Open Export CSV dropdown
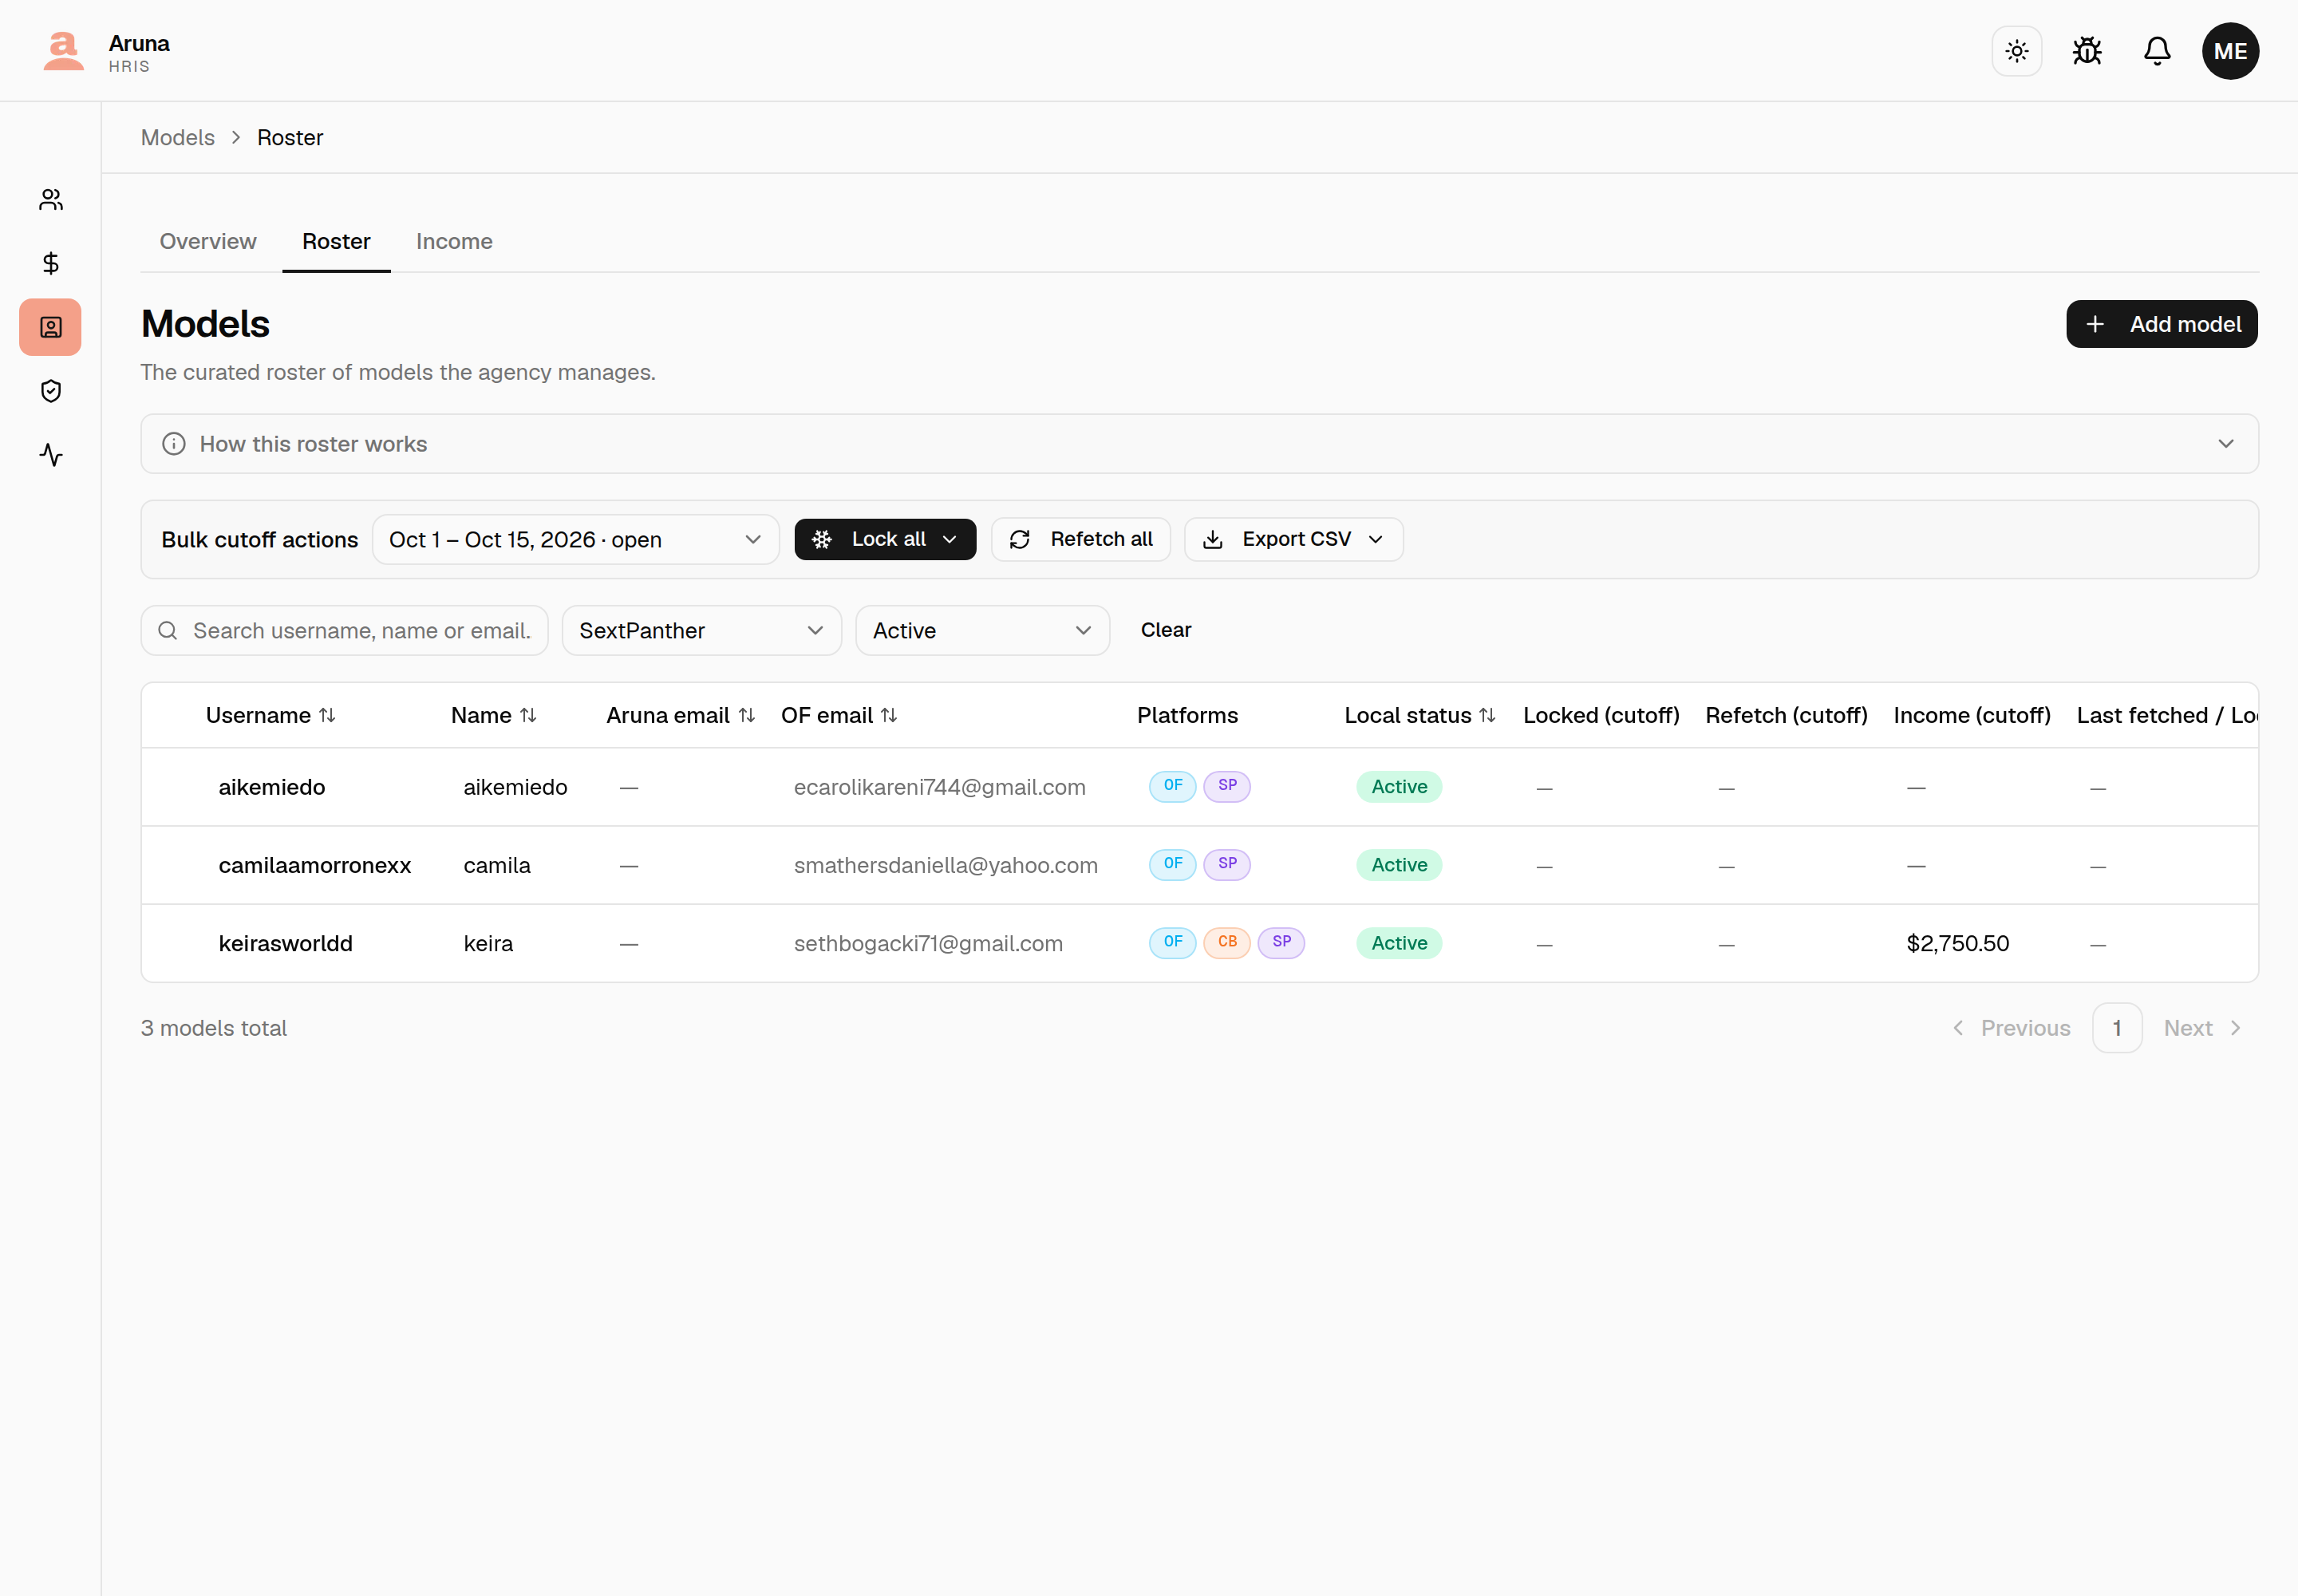 point(1293,540)
